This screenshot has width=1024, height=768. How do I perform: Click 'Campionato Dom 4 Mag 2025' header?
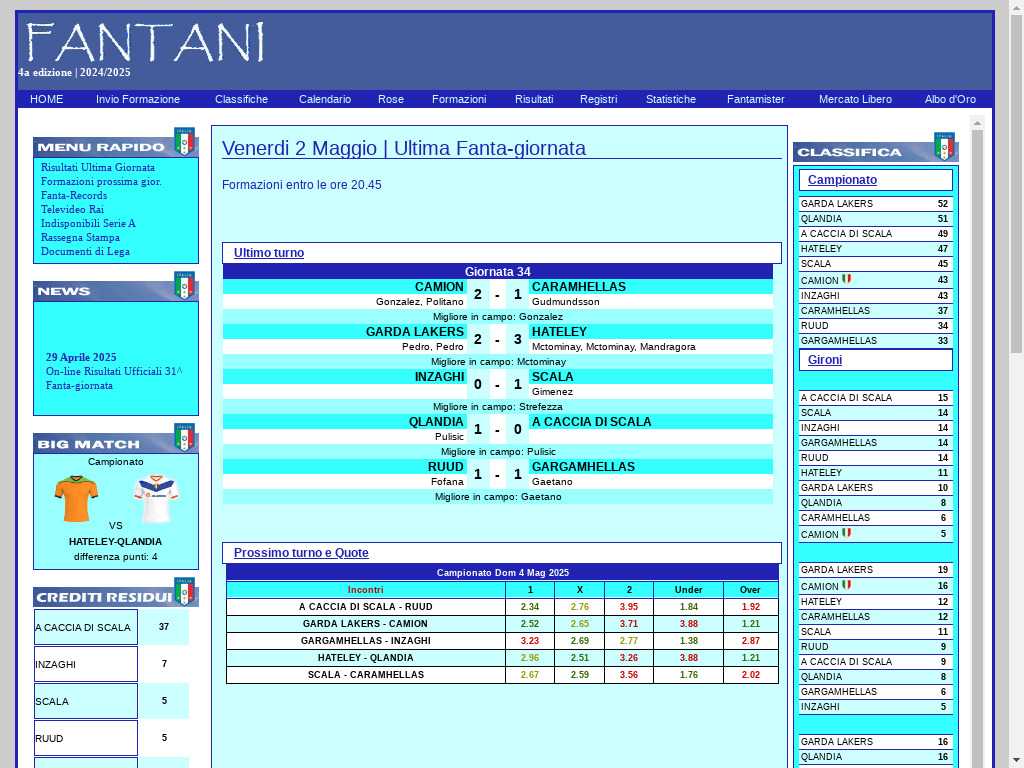[503, 573]
